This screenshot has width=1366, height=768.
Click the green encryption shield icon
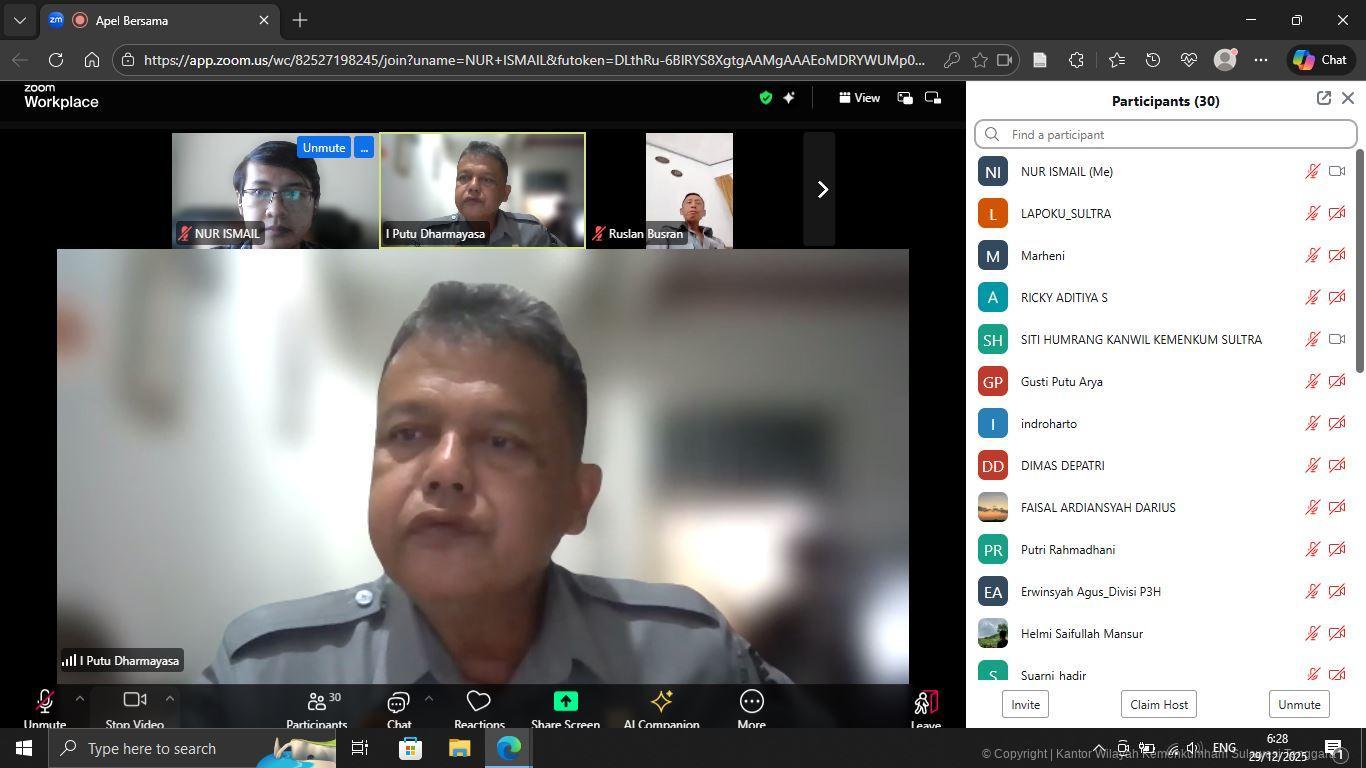765,98
